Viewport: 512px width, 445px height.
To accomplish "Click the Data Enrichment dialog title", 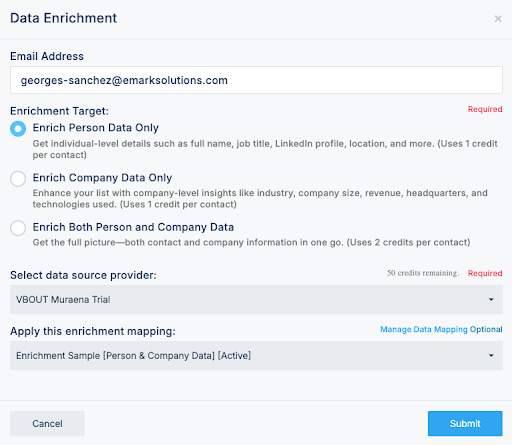I will (64, 18).
